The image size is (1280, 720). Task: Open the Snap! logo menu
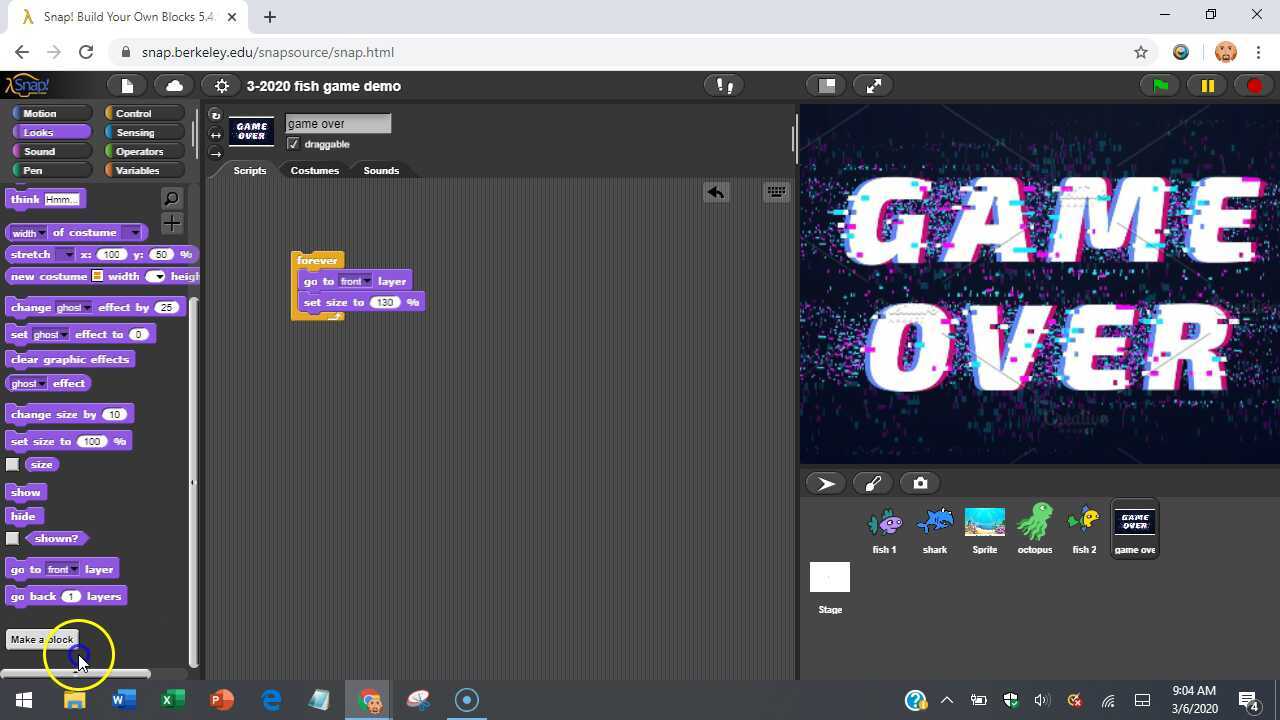pos(27,86)
